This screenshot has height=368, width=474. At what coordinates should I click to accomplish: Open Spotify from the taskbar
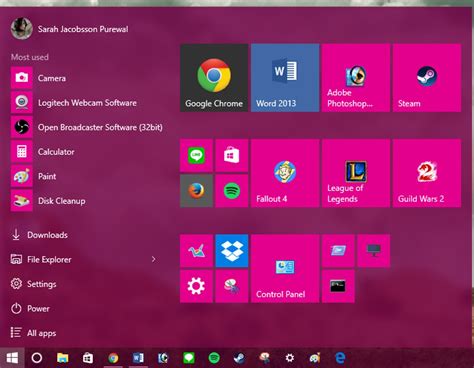click(x=214, y=358)
